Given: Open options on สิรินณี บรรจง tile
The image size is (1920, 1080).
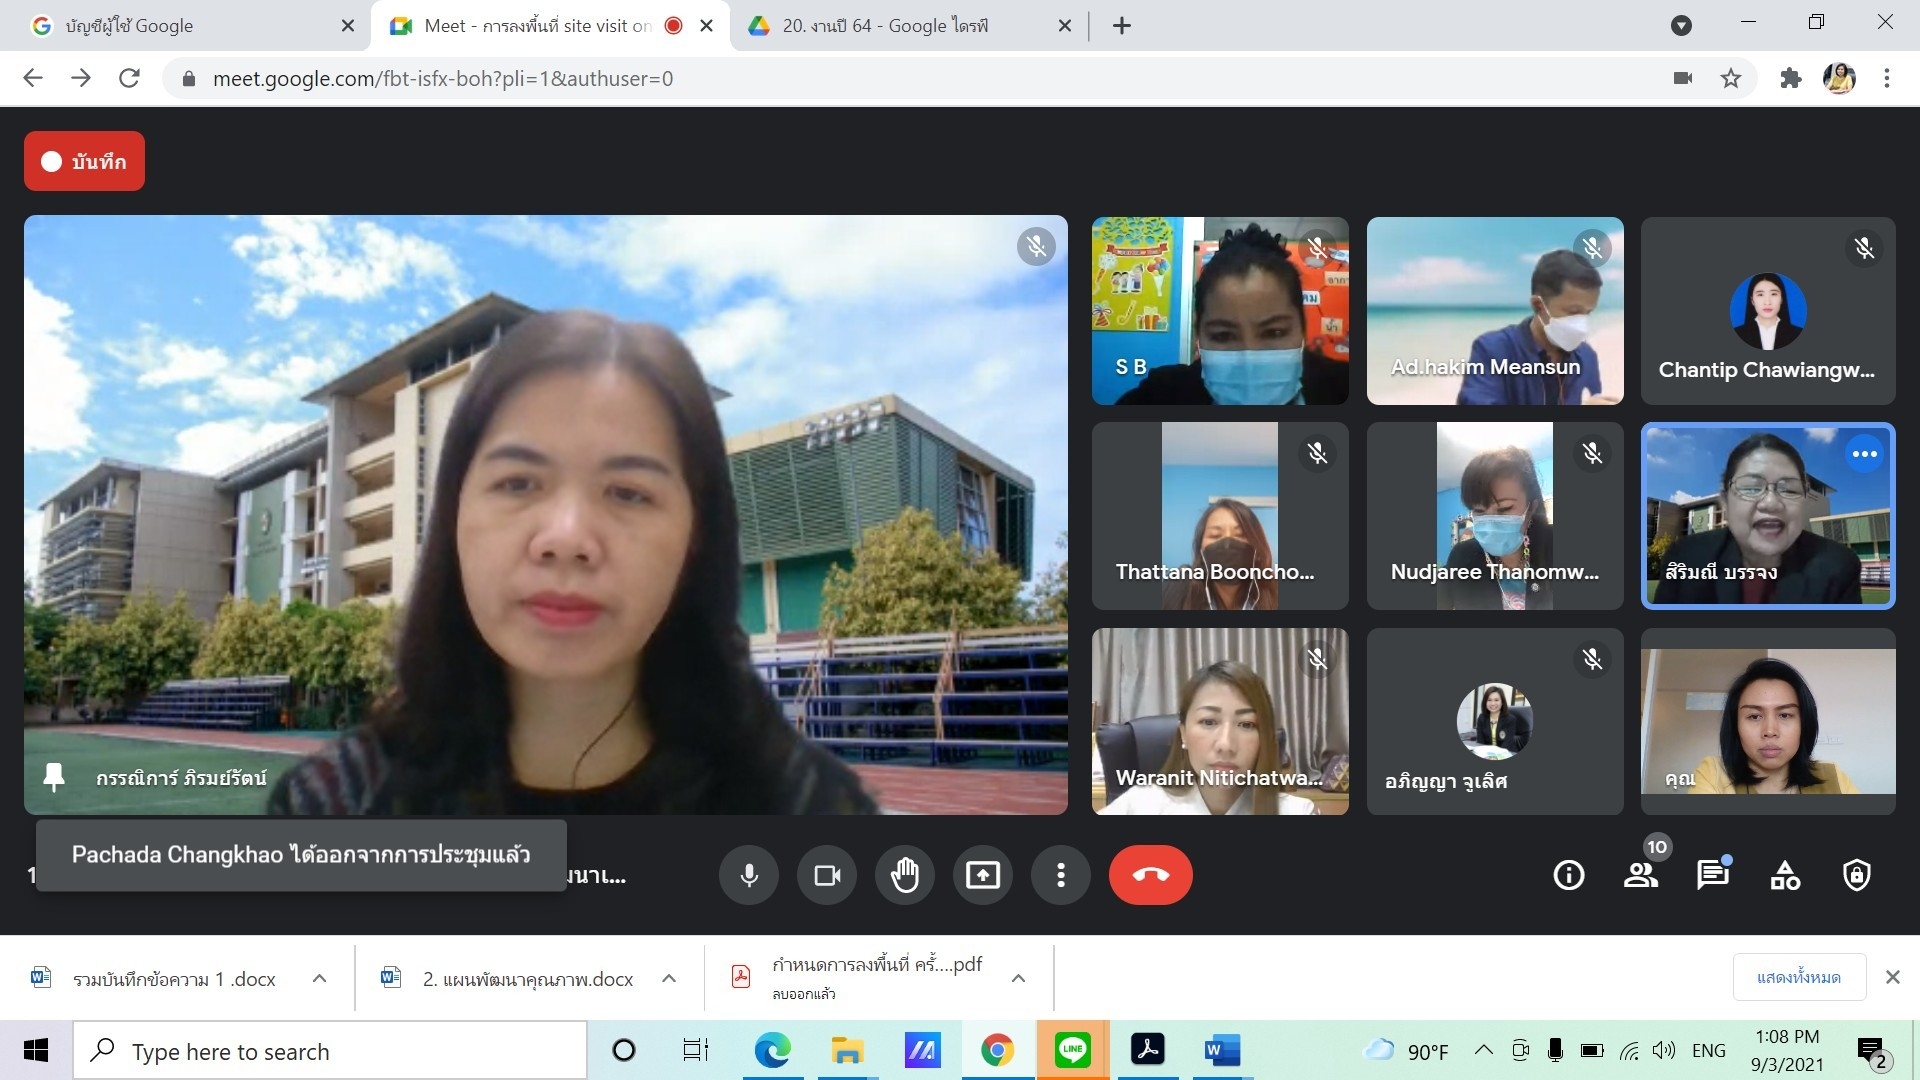Looking at the screenshot, I should tap(1864, 454).
